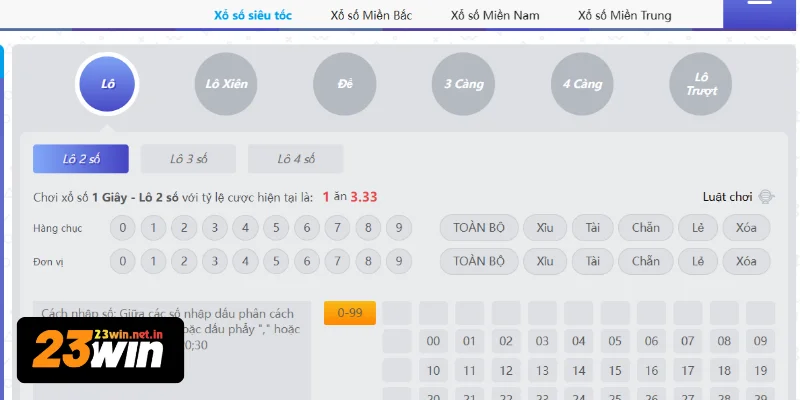Select the Lô game mode circle
Viewport: 800px width, 400px height.
coord(107,84)
